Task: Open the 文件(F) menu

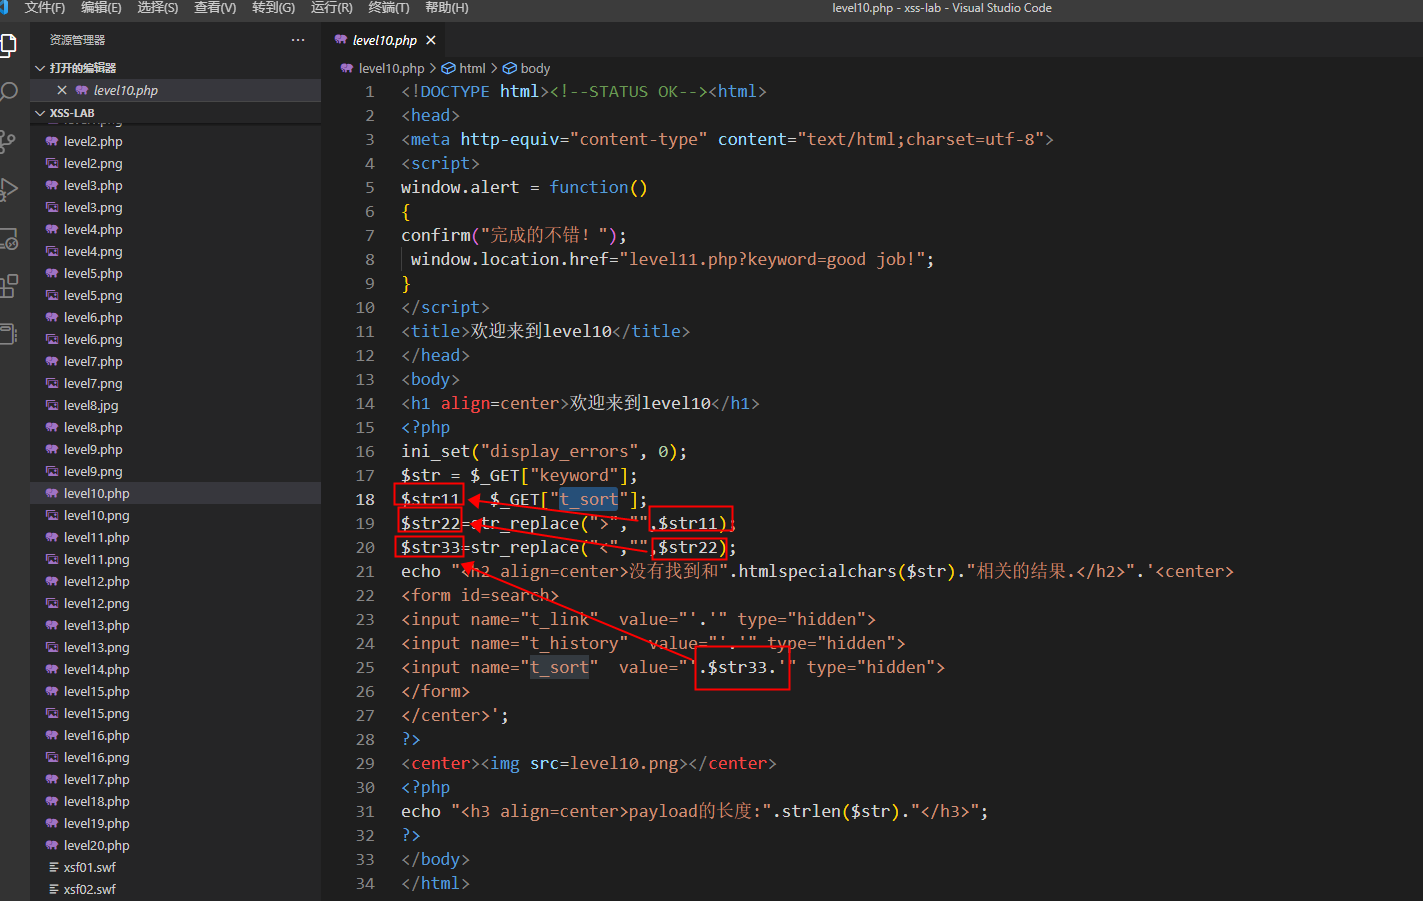Action: coord(45,8)
